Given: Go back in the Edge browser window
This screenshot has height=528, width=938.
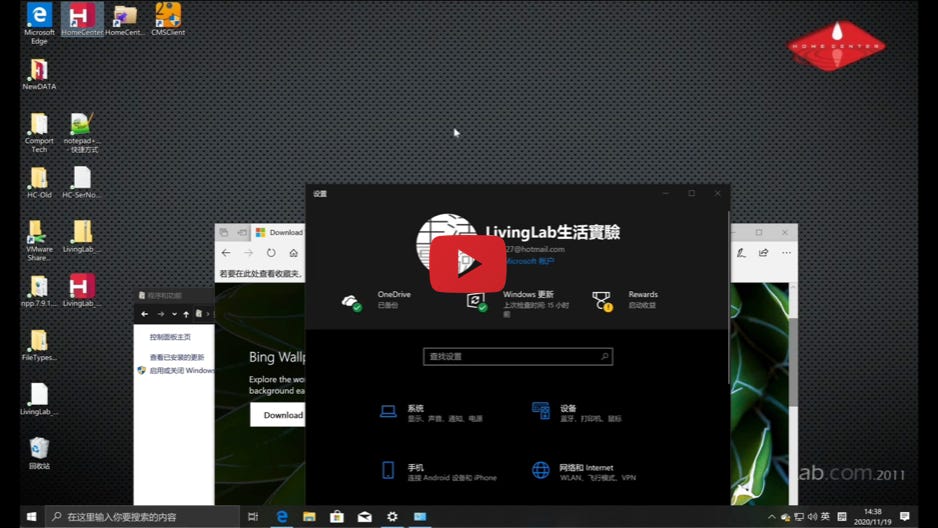Looking at the screenshot, I should pyautogui.click(x=226, y=253).
